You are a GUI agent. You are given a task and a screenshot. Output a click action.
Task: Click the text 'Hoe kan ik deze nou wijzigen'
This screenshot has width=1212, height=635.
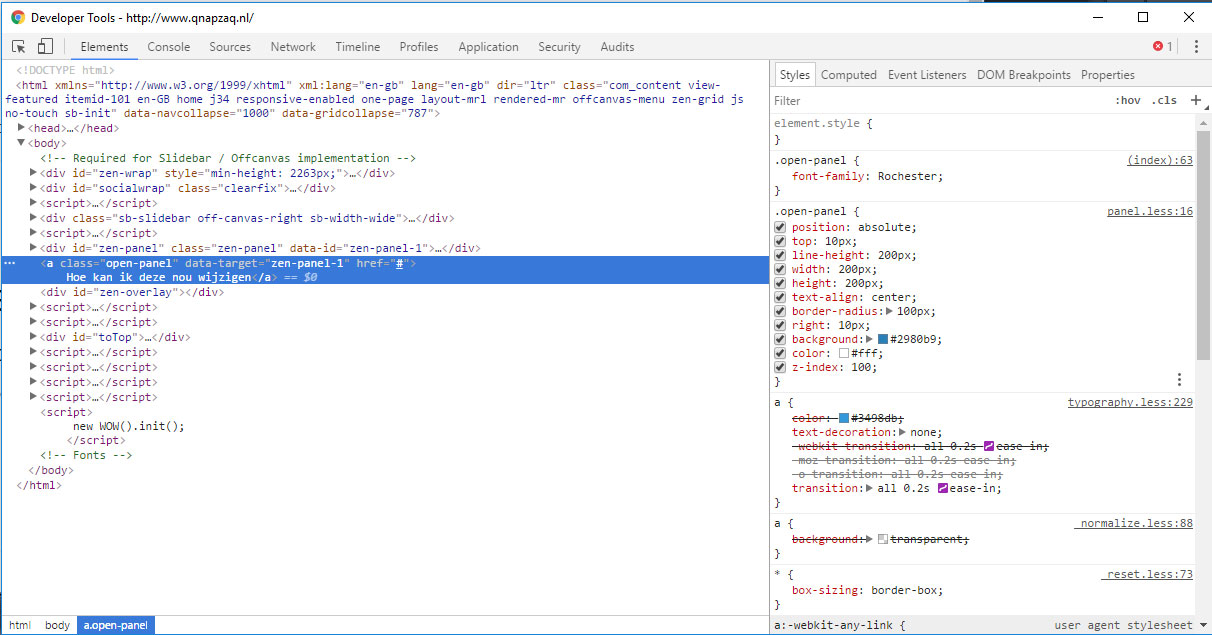159,277
